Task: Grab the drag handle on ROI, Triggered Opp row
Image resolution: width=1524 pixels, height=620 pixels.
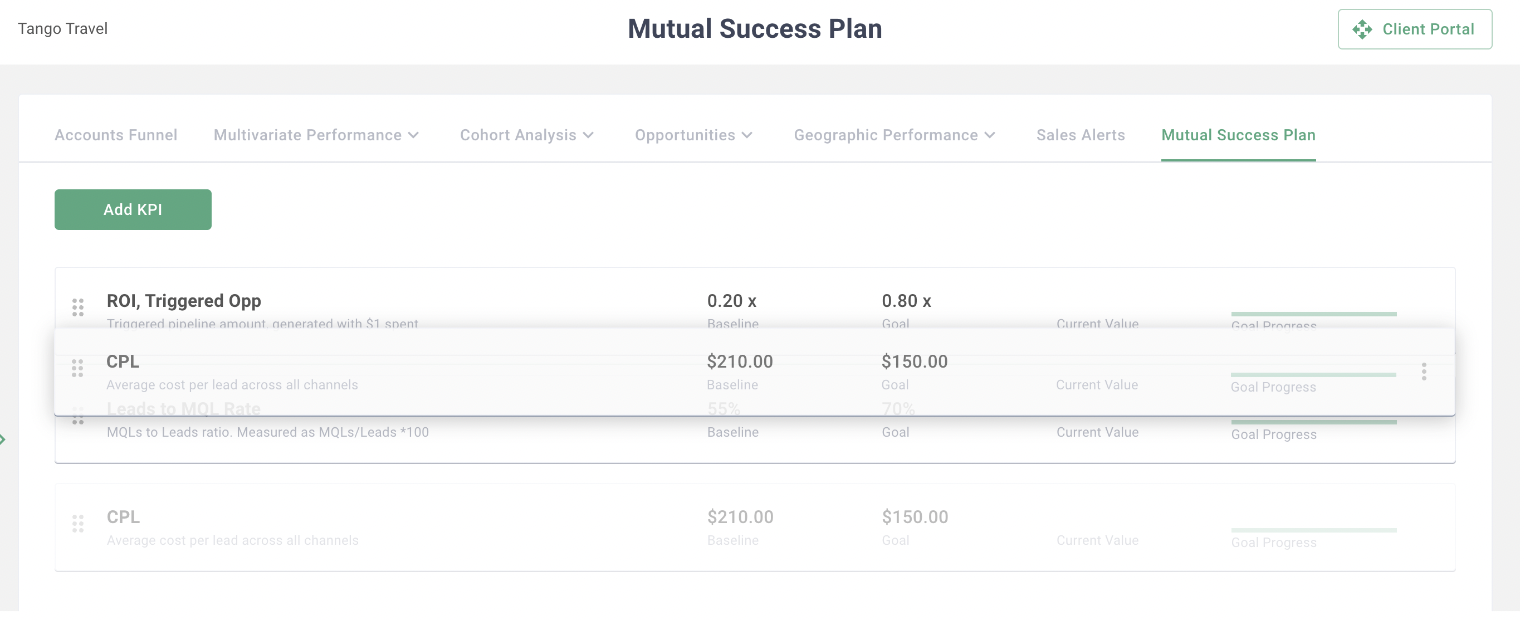Action: click(78, 308)
